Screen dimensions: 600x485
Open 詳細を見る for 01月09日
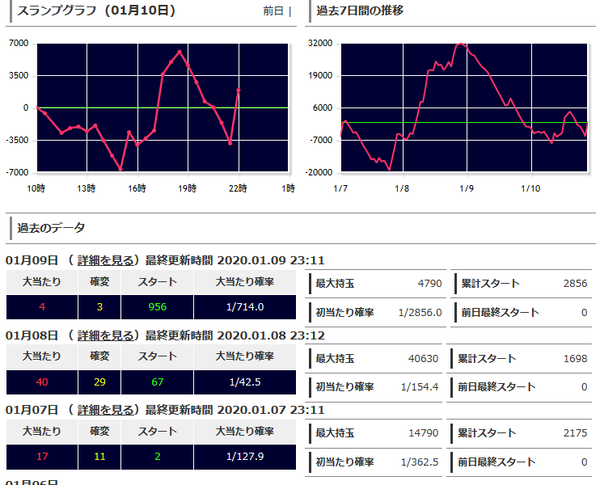coord(106,261)
